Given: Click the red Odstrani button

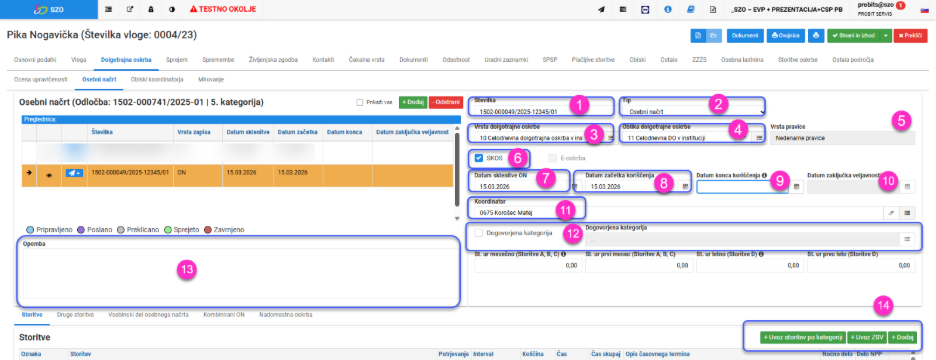Looking at the screenshot, I should [445, 102].
